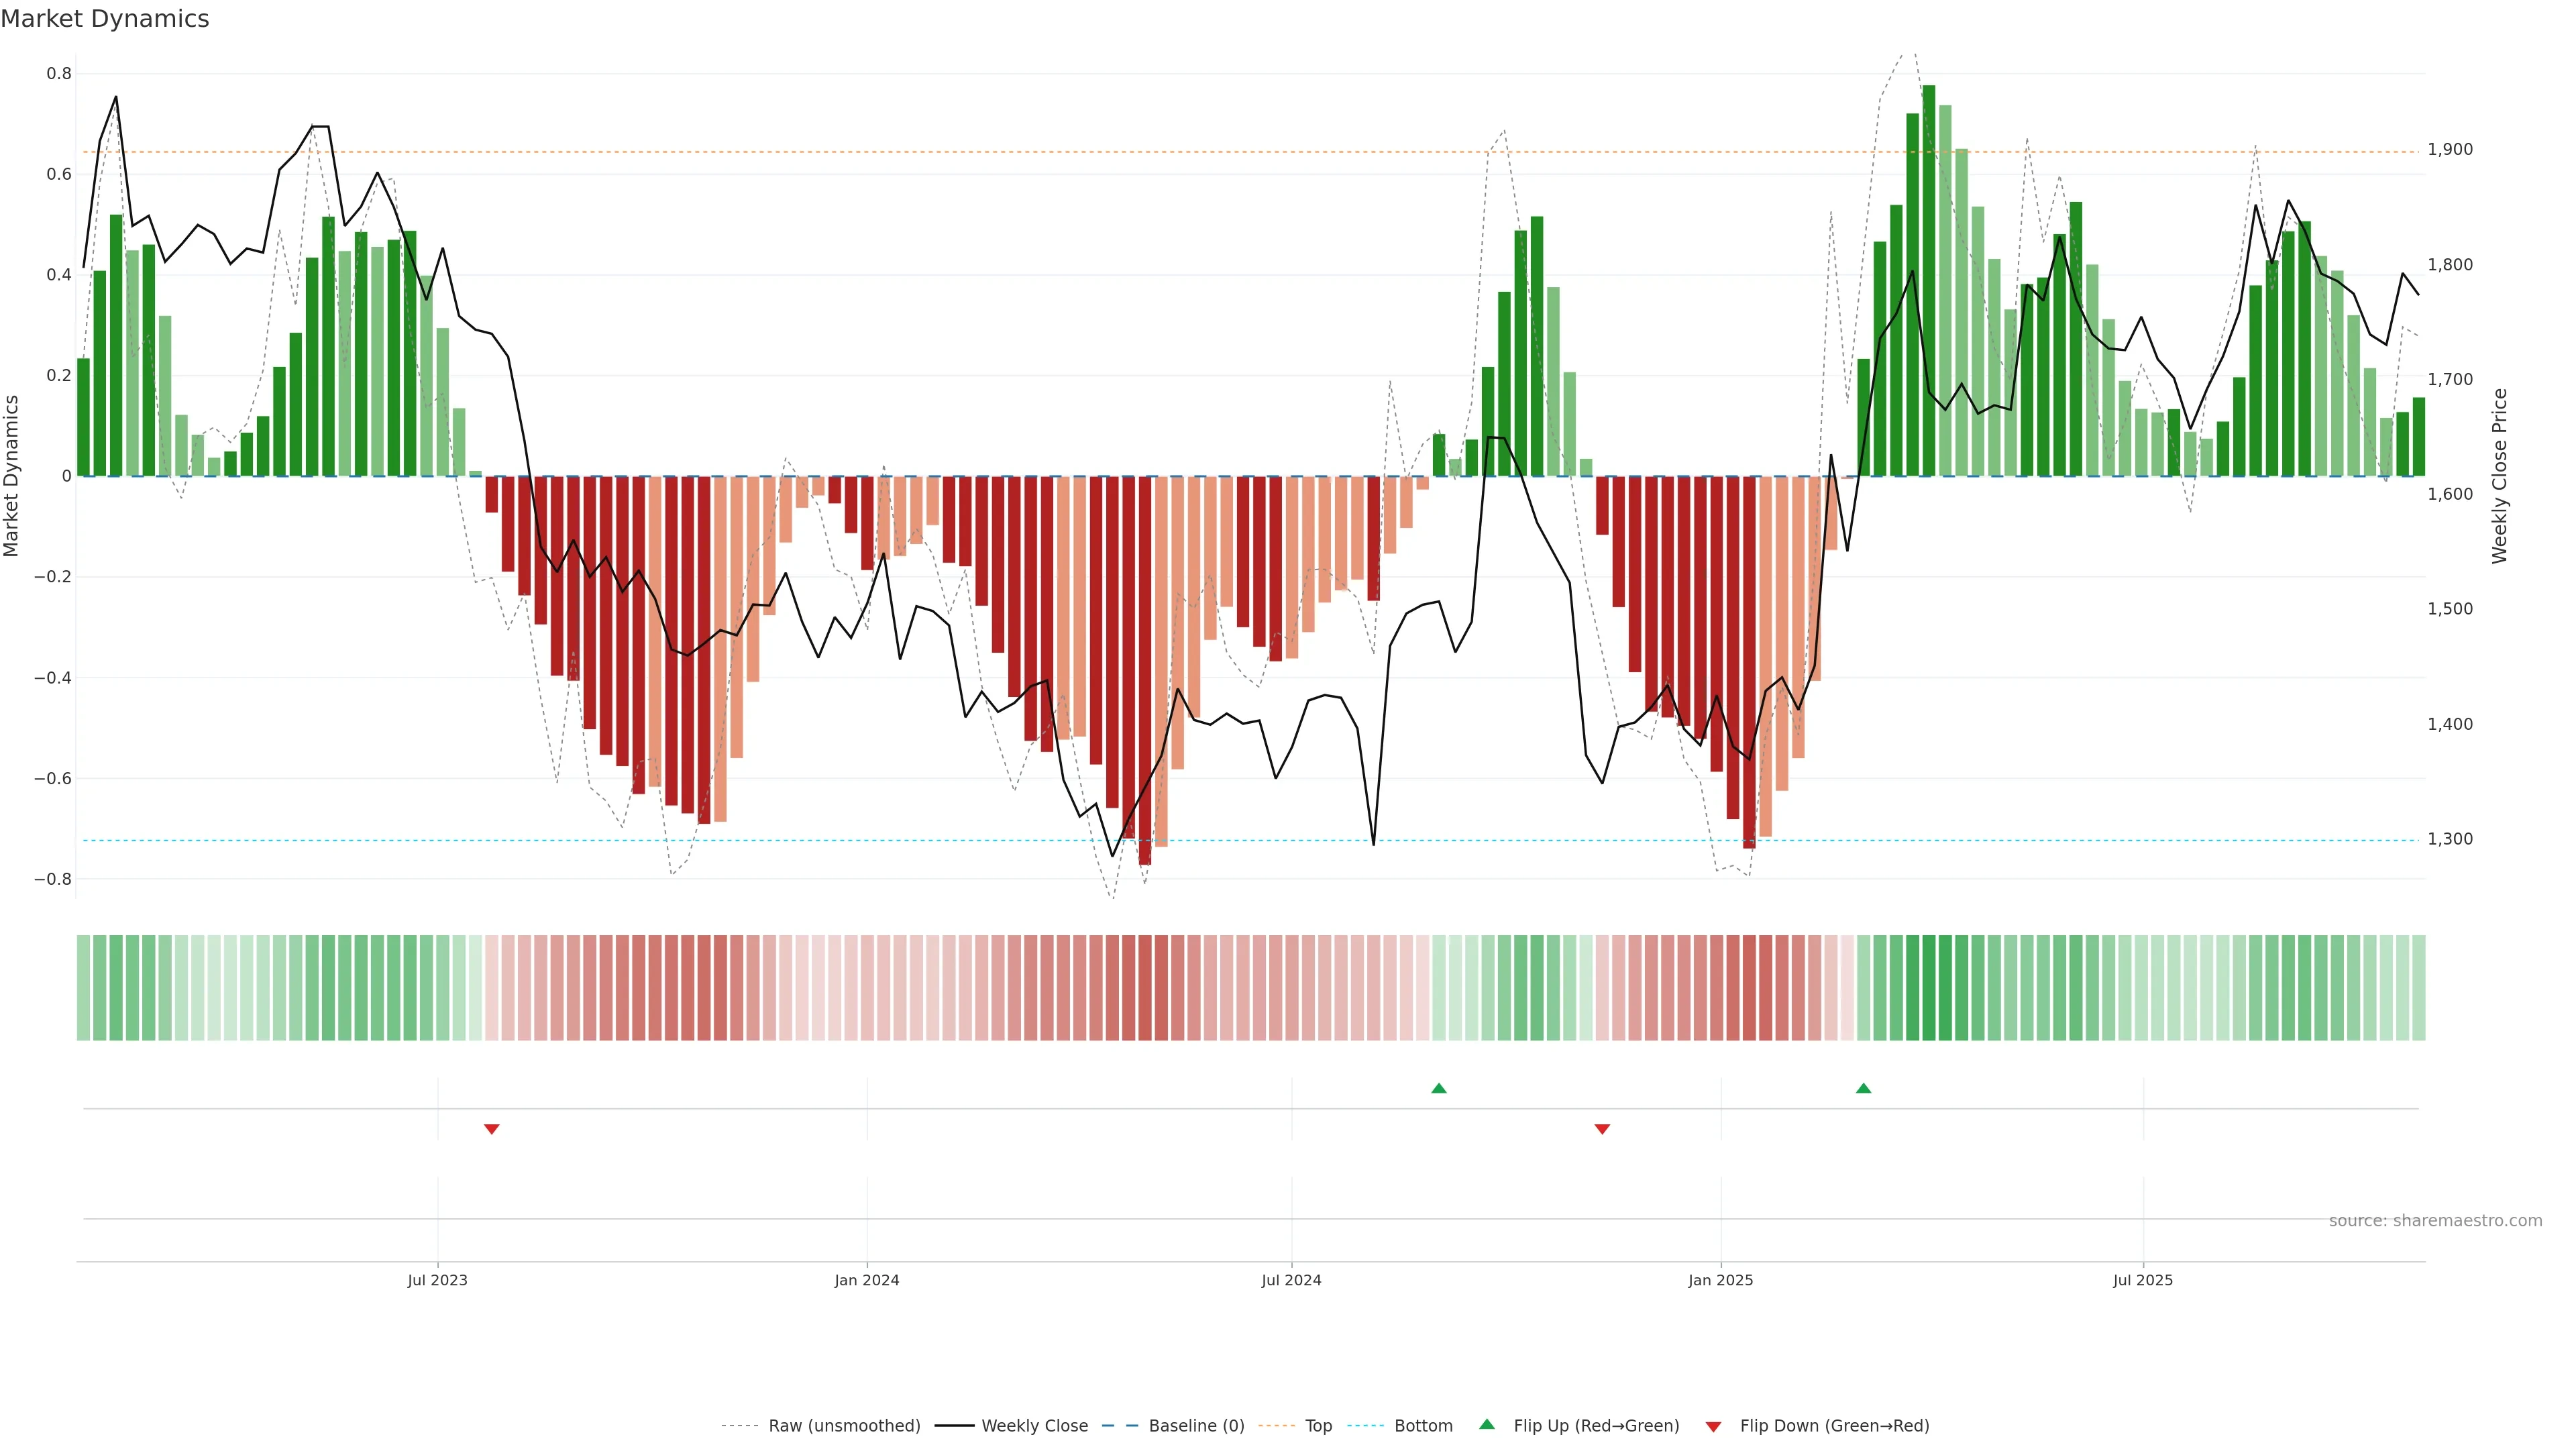Click the Jul 2025 axis label
This screenshot has height=1449, width=2576.
click(2143, 1280)
